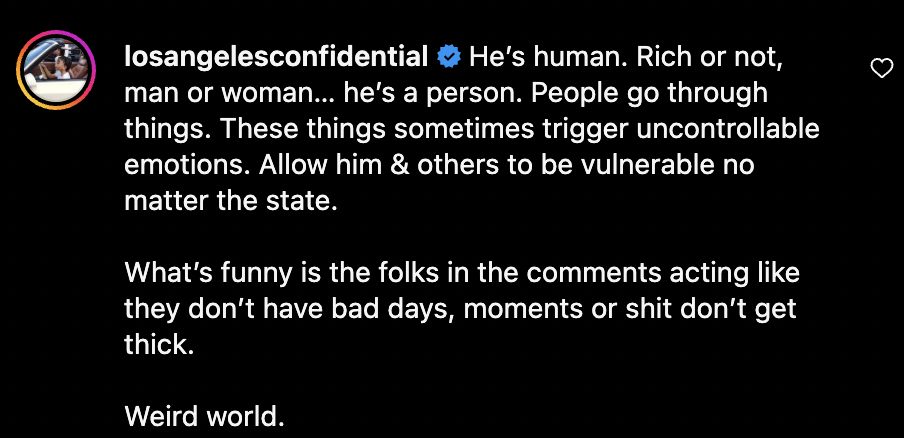Viewport: 904px width, 438px height.
Task: Click the phrase "People go through"
Action: click(649, 94)
